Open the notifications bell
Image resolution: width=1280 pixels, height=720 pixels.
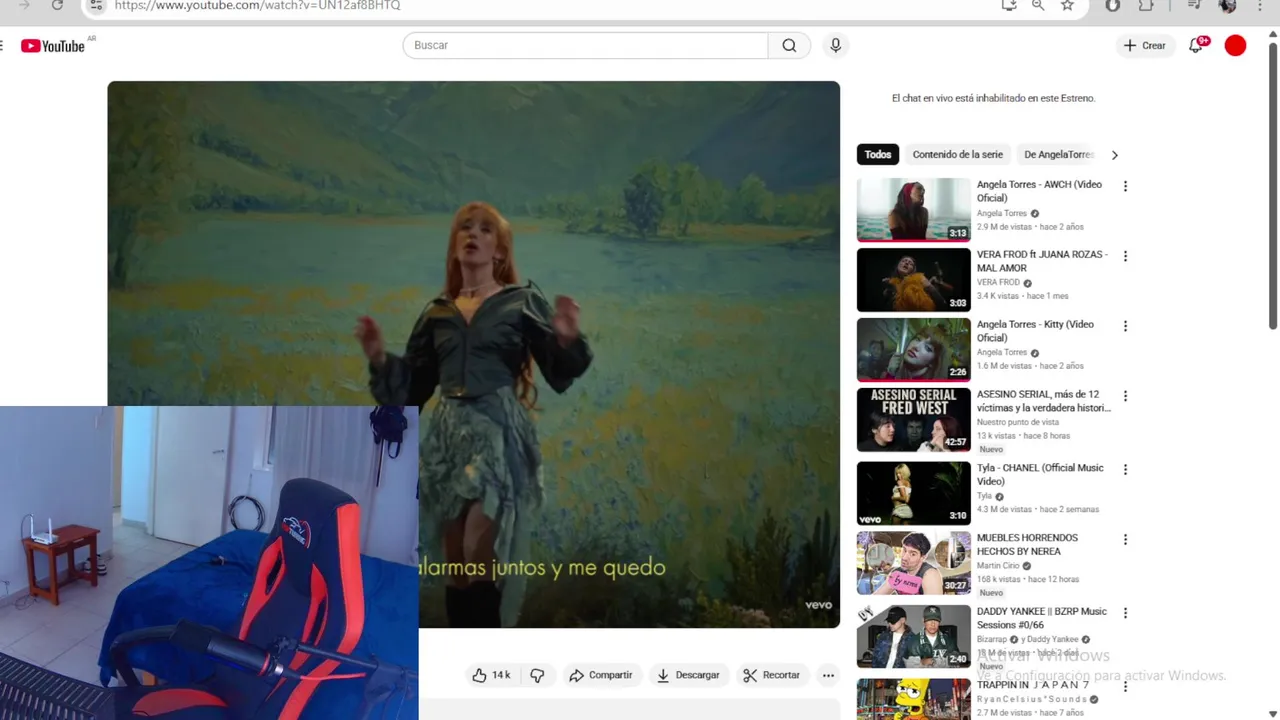point(1196,45)
